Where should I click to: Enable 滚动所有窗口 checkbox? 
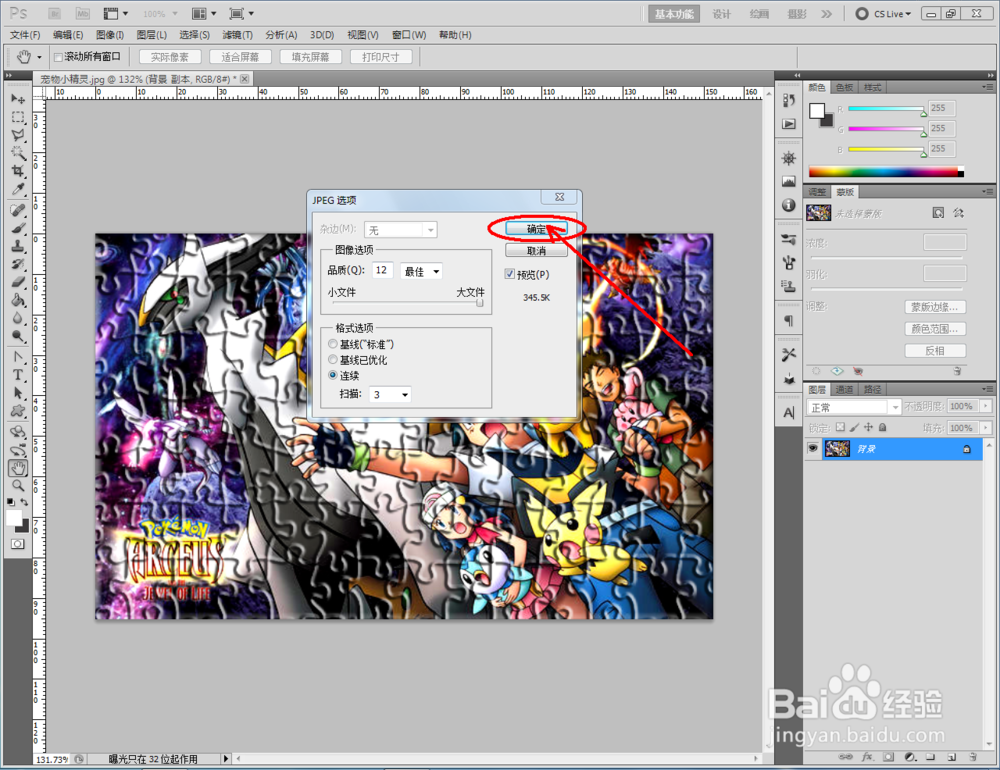point(58,57)
